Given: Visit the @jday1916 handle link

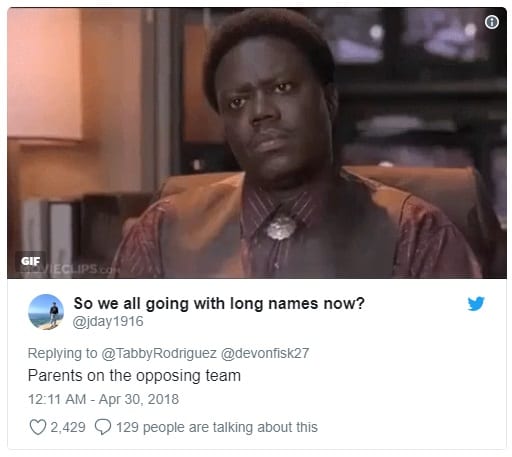Looking at the screenshot, I should coord(108,321).
